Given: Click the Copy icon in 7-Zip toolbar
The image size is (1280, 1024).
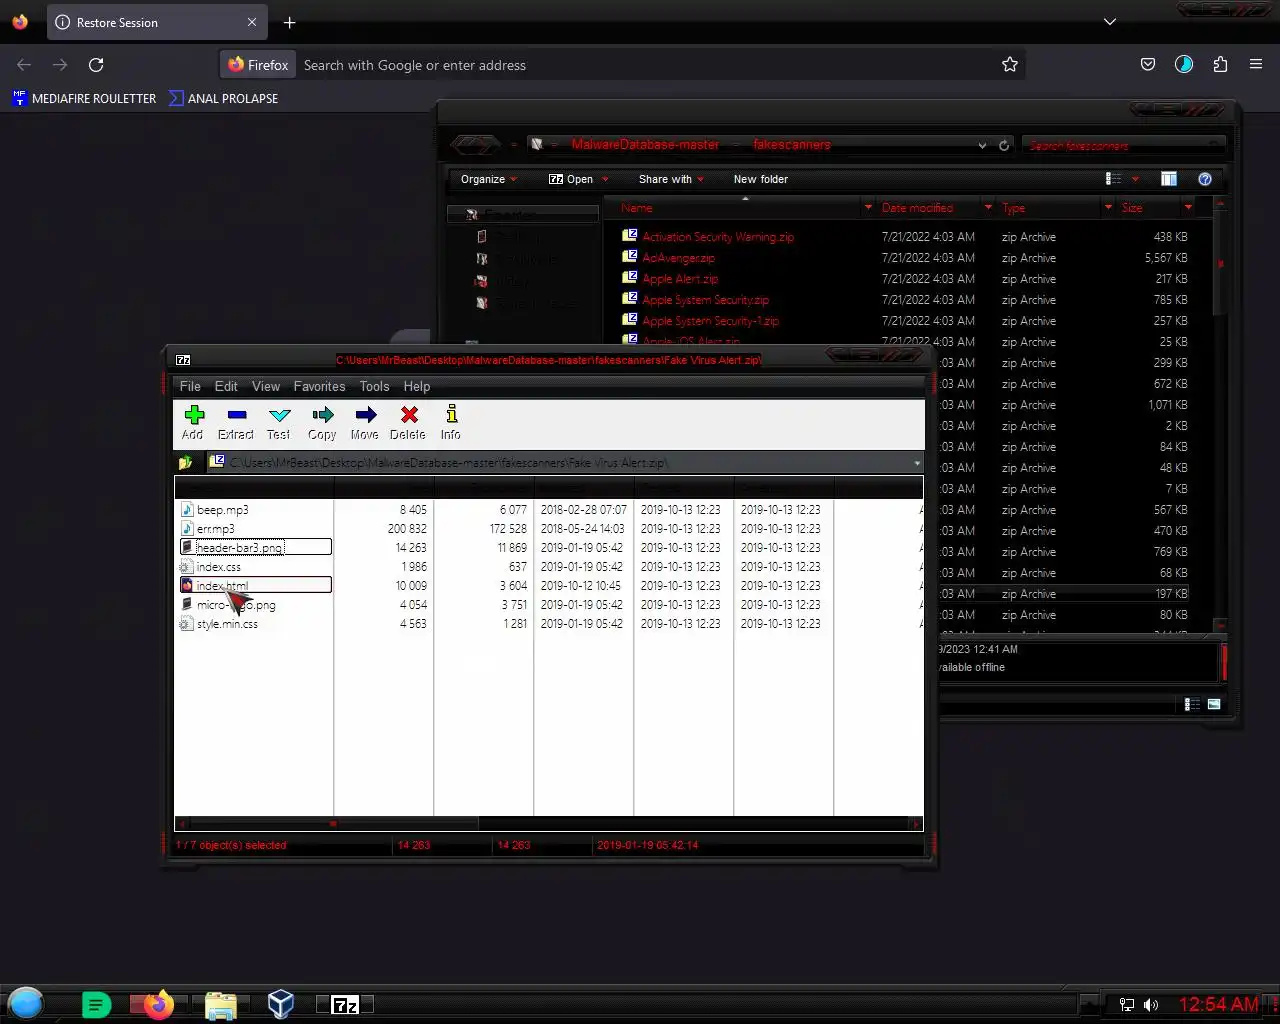Looking at the screenshot, I should coord(322,422).
